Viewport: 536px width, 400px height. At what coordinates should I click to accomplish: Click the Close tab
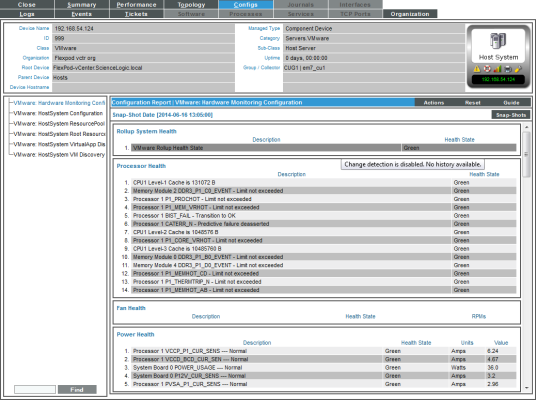pos(27,4)
